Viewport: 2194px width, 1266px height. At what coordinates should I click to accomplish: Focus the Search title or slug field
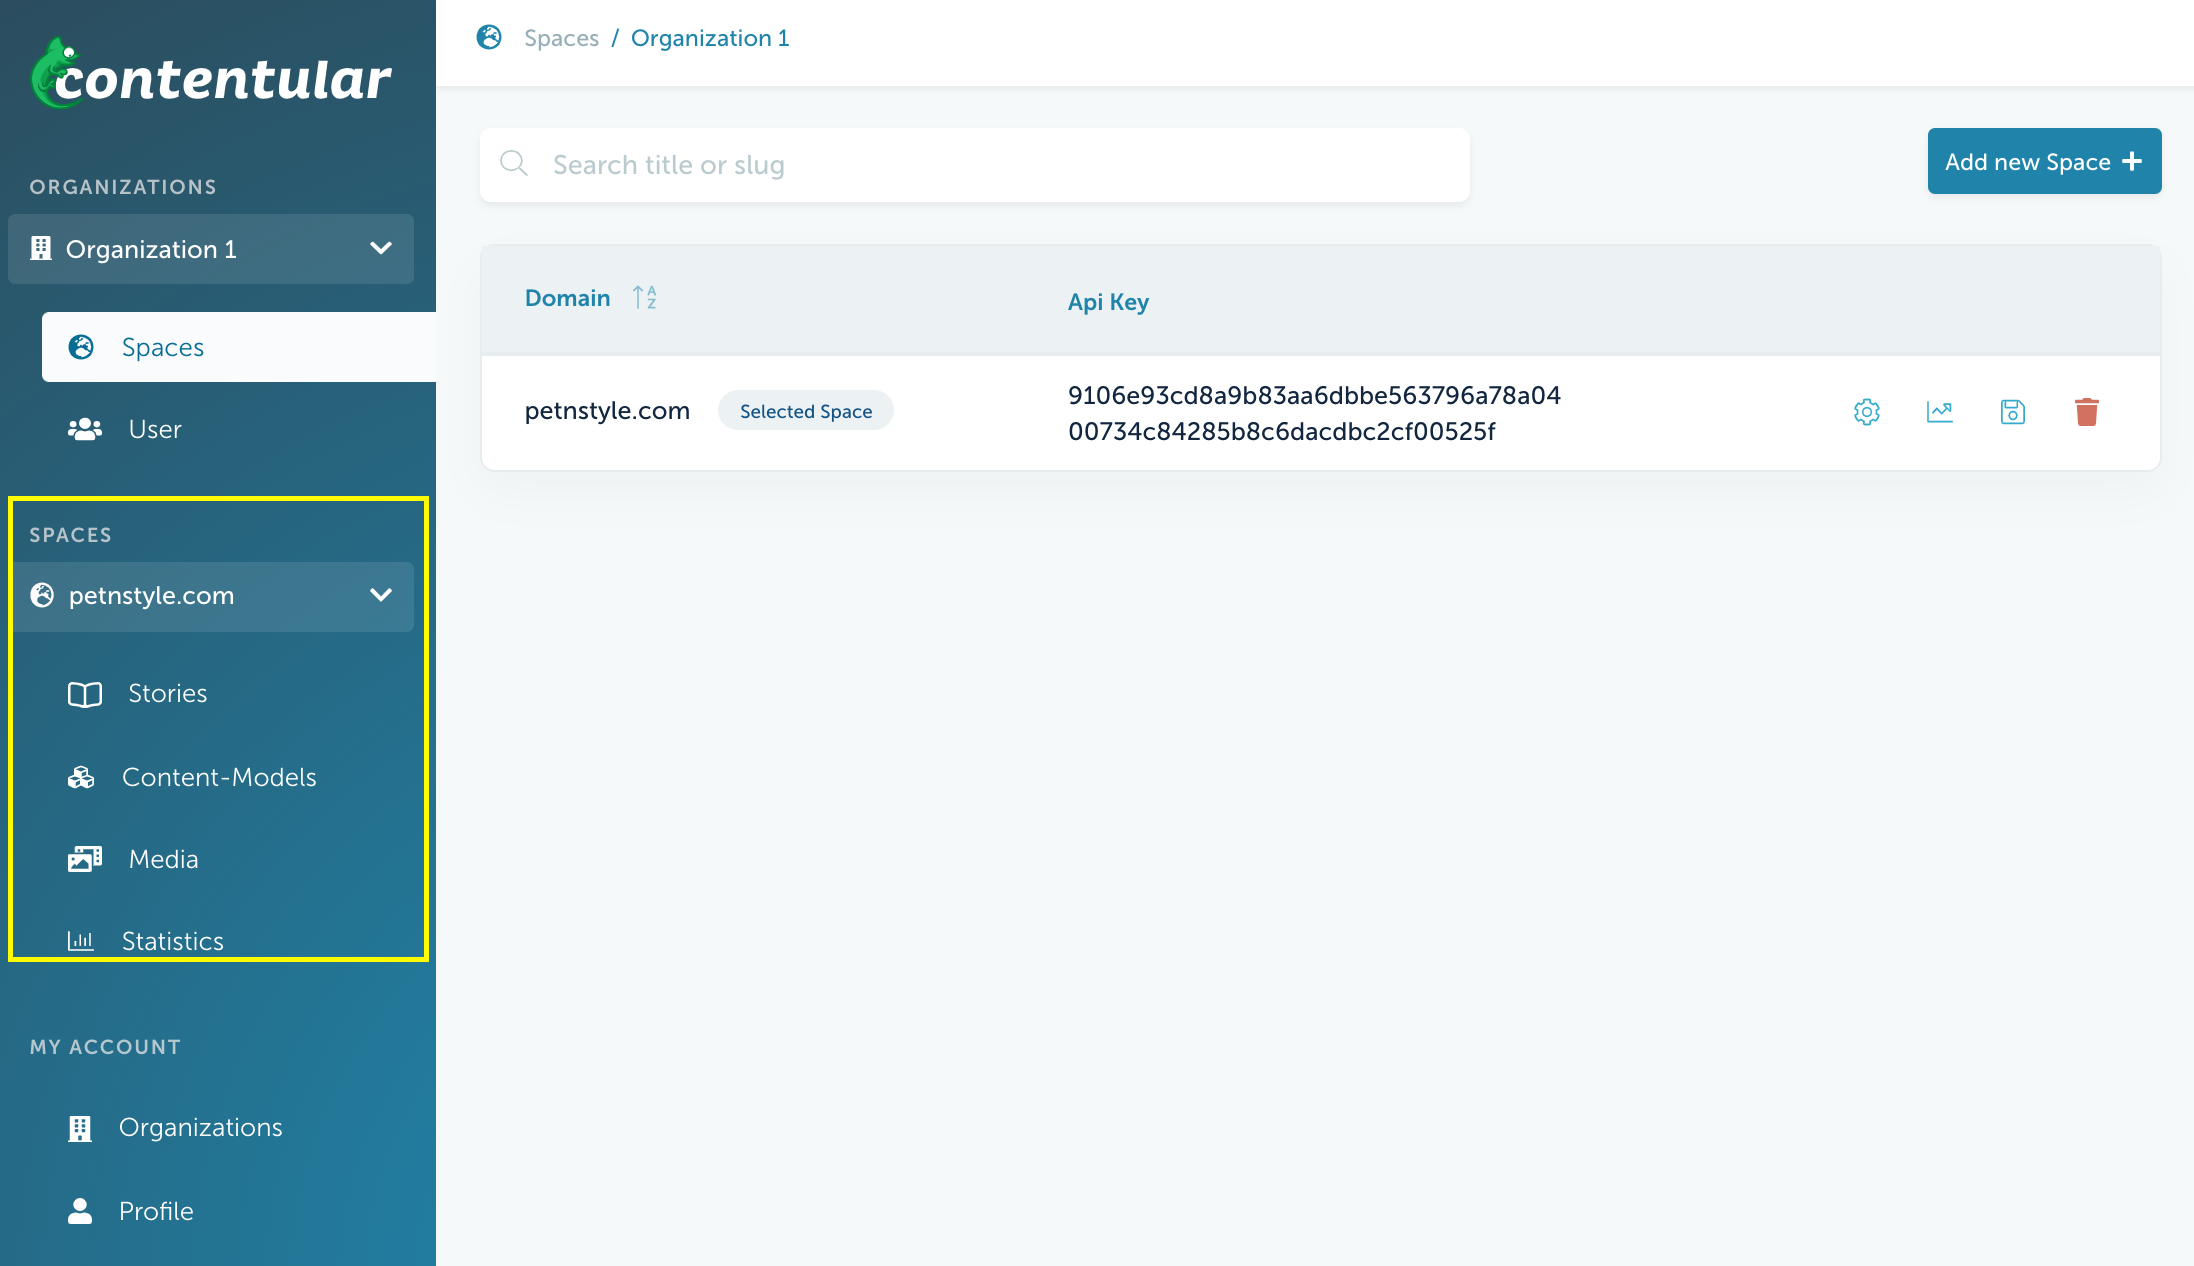(x=975, y=165)
